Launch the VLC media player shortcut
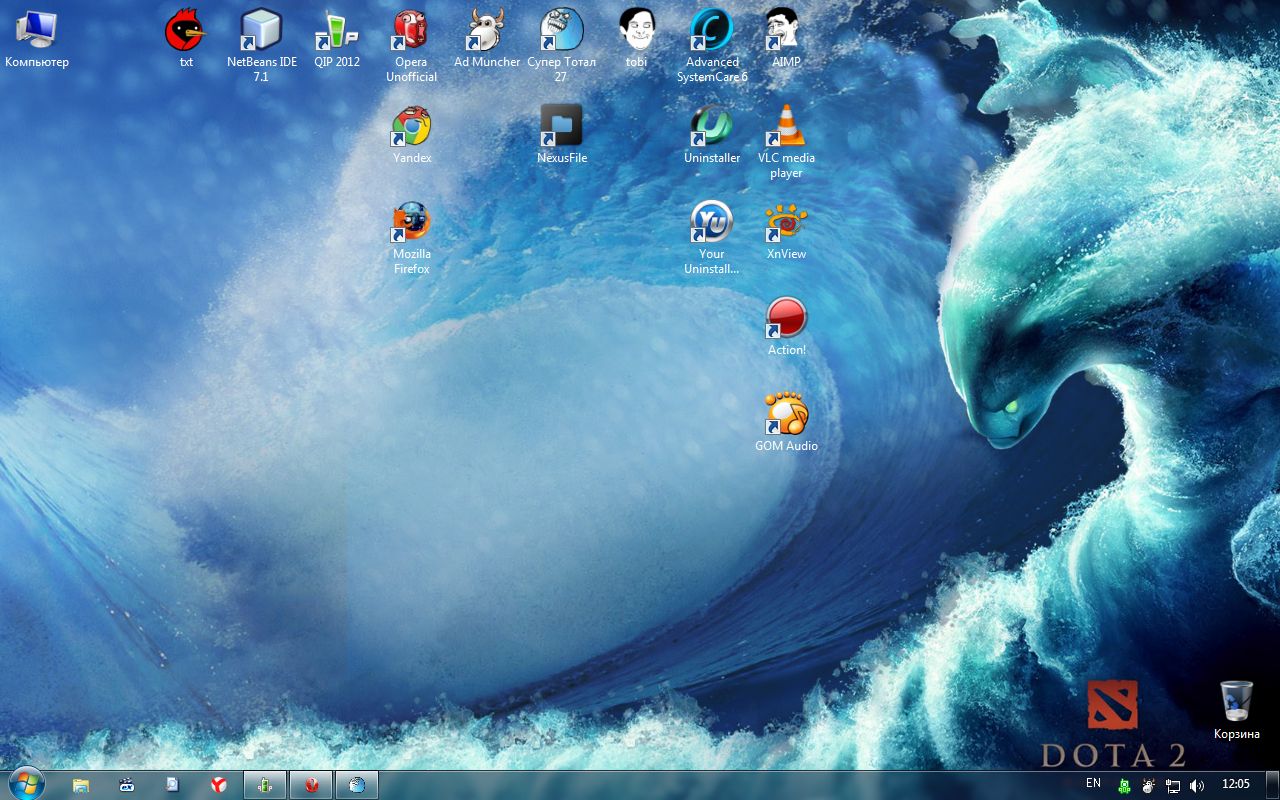 click(786, 127)
